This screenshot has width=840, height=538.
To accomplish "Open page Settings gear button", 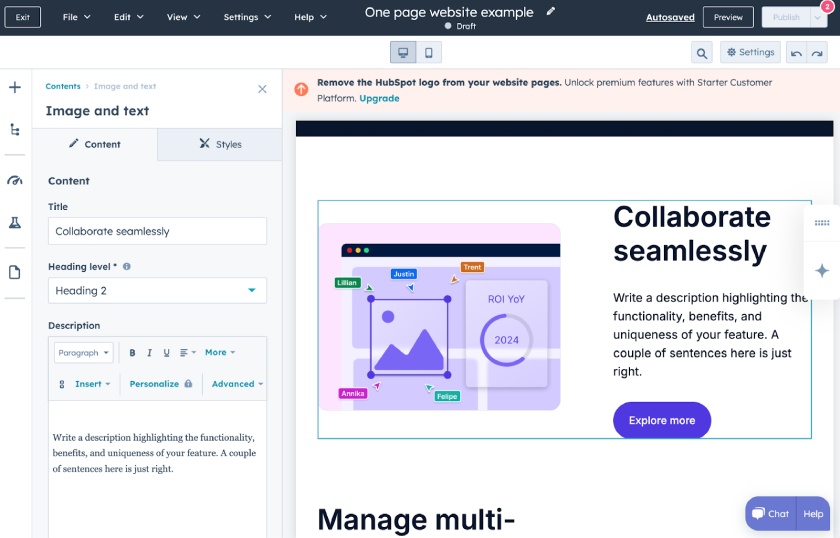I will [751, 53].
